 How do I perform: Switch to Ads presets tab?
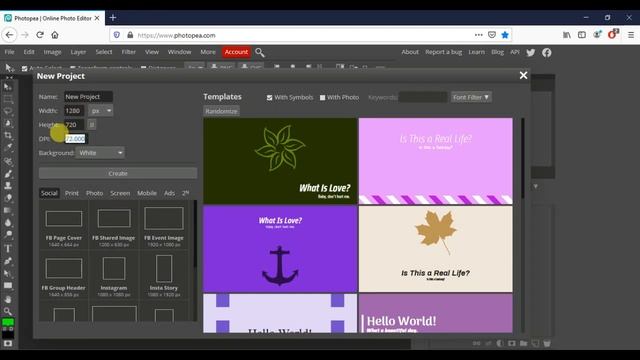click(169, 193)
